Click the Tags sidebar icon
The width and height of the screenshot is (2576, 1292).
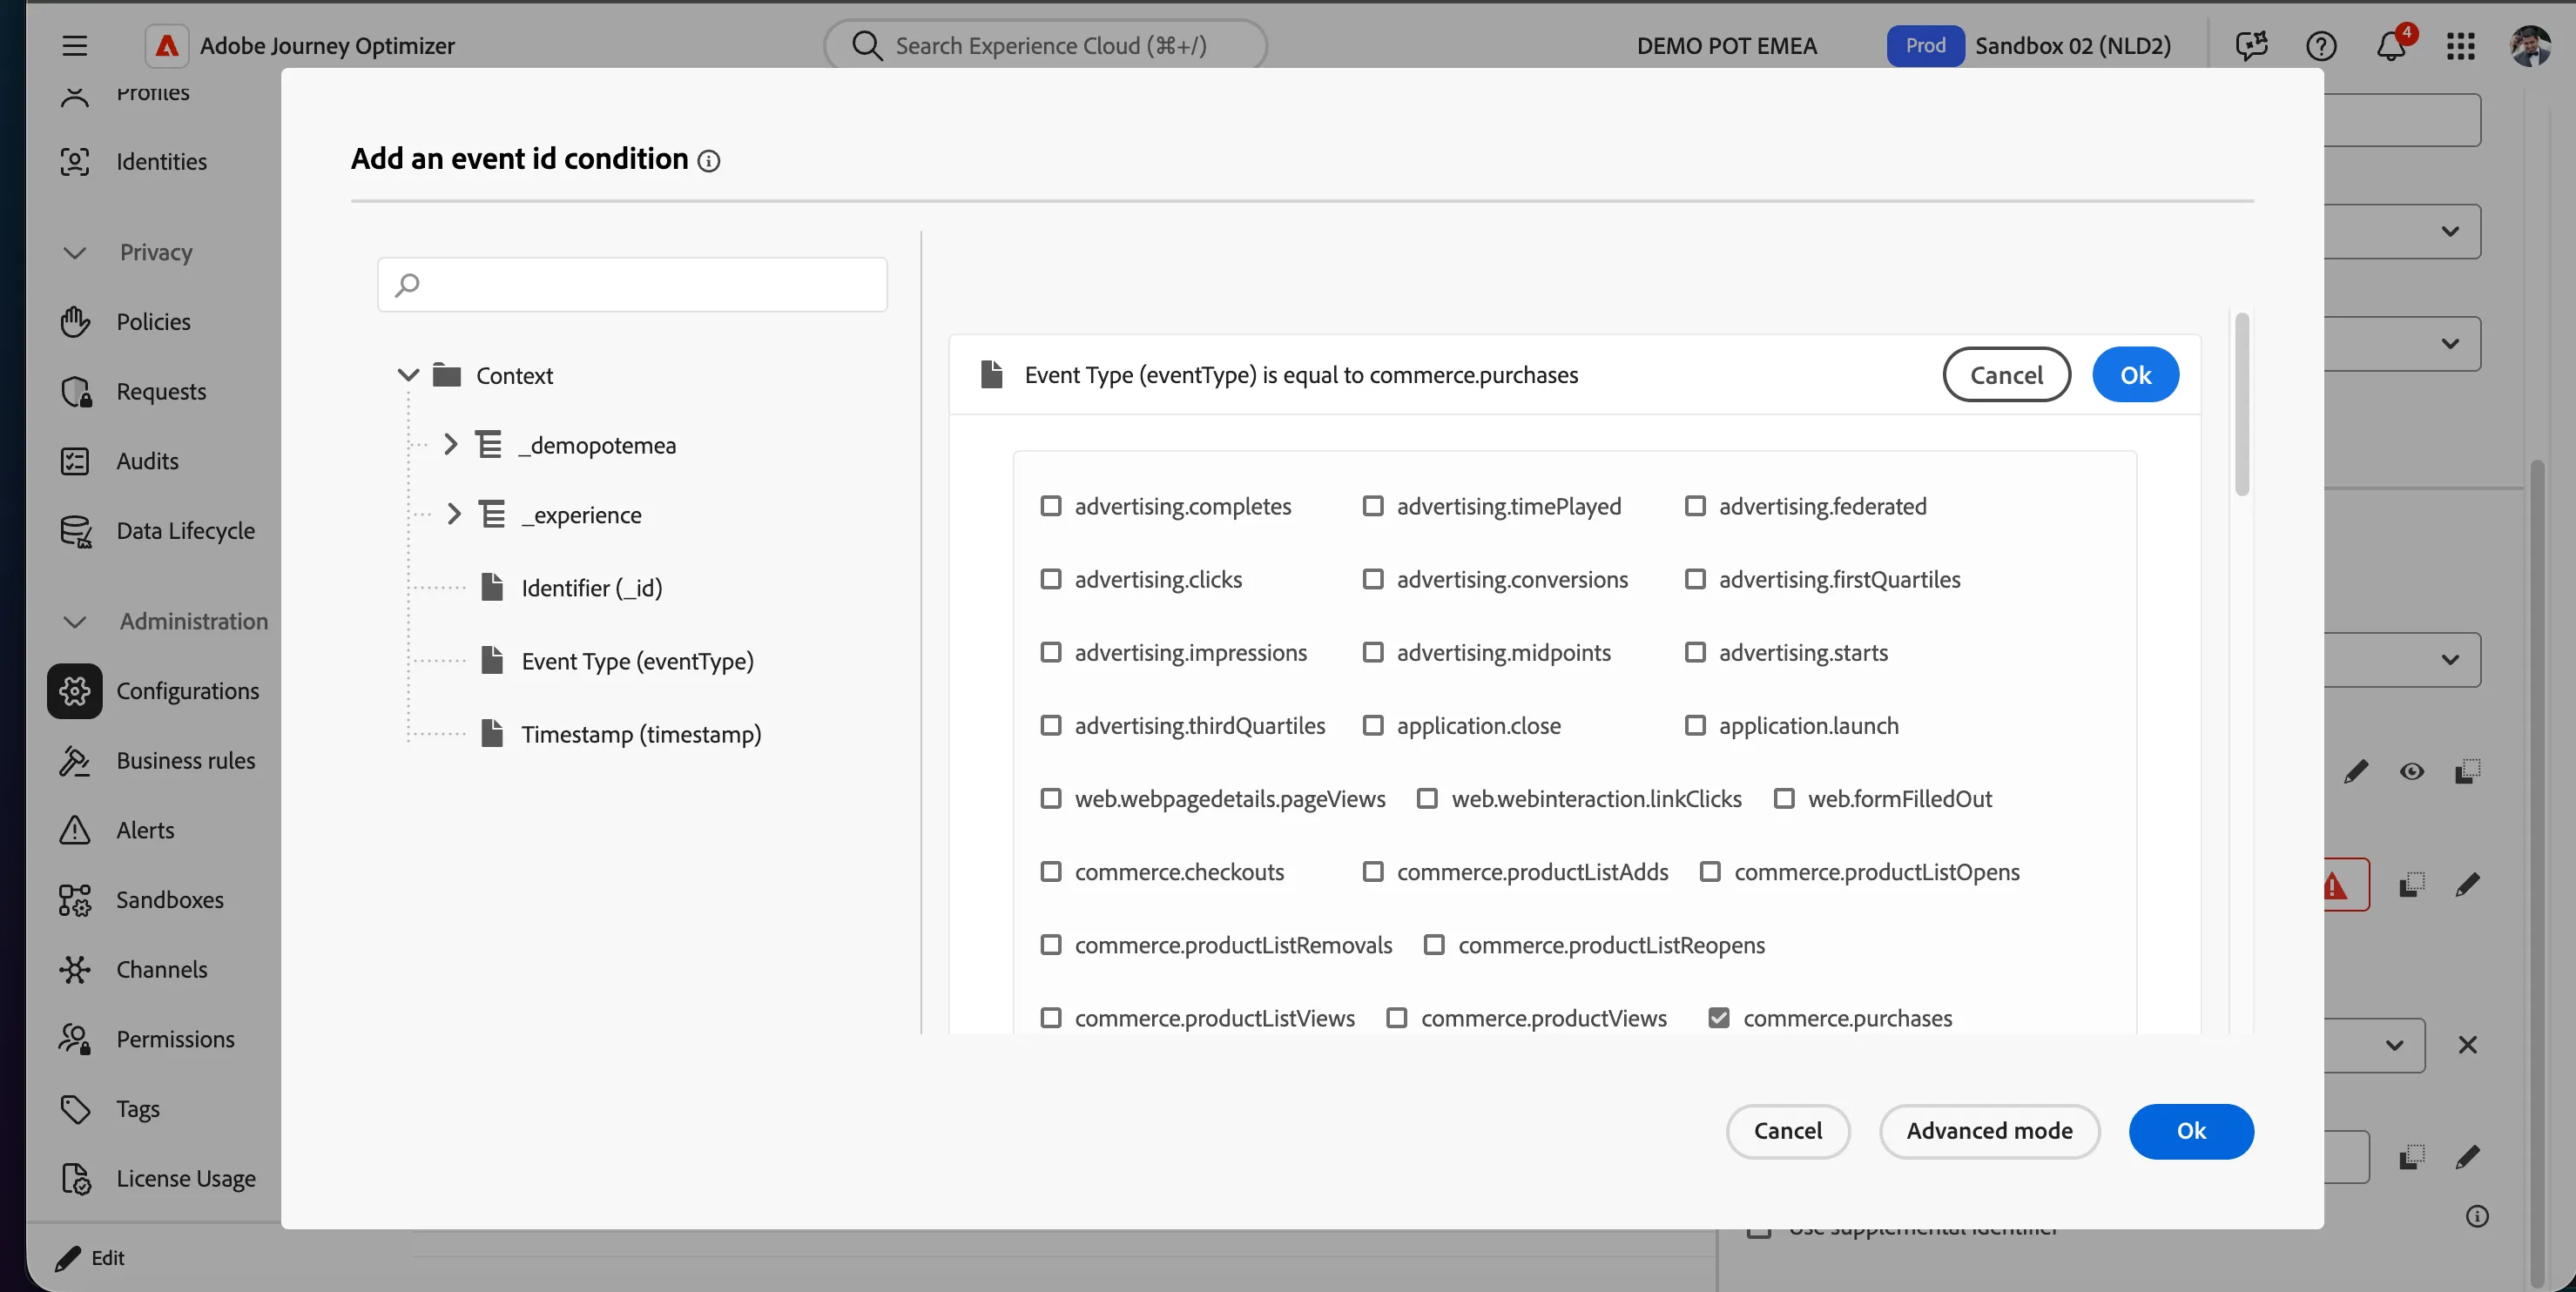click(75, 1109)
